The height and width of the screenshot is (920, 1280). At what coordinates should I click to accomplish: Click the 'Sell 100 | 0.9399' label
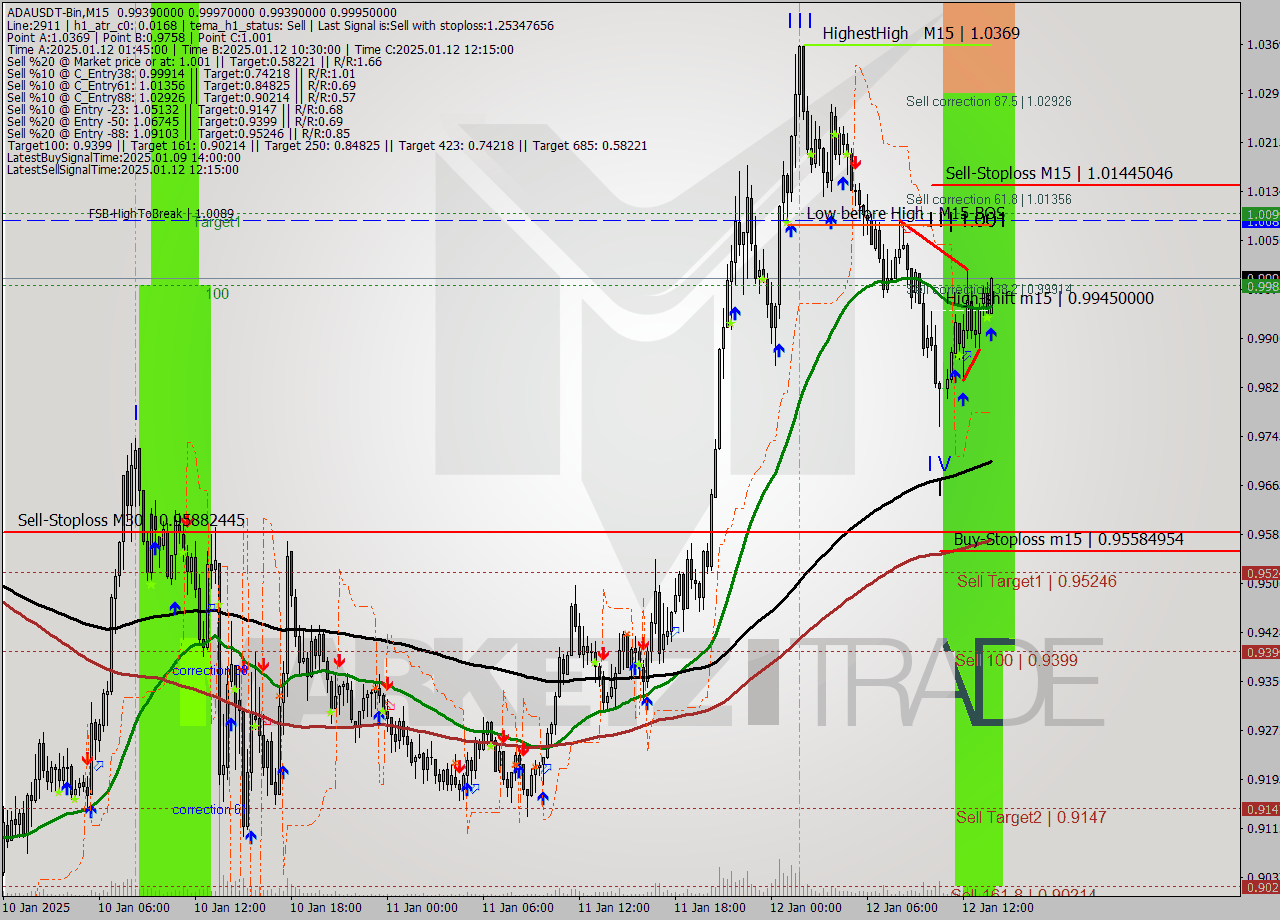[x=1016, y=660]
